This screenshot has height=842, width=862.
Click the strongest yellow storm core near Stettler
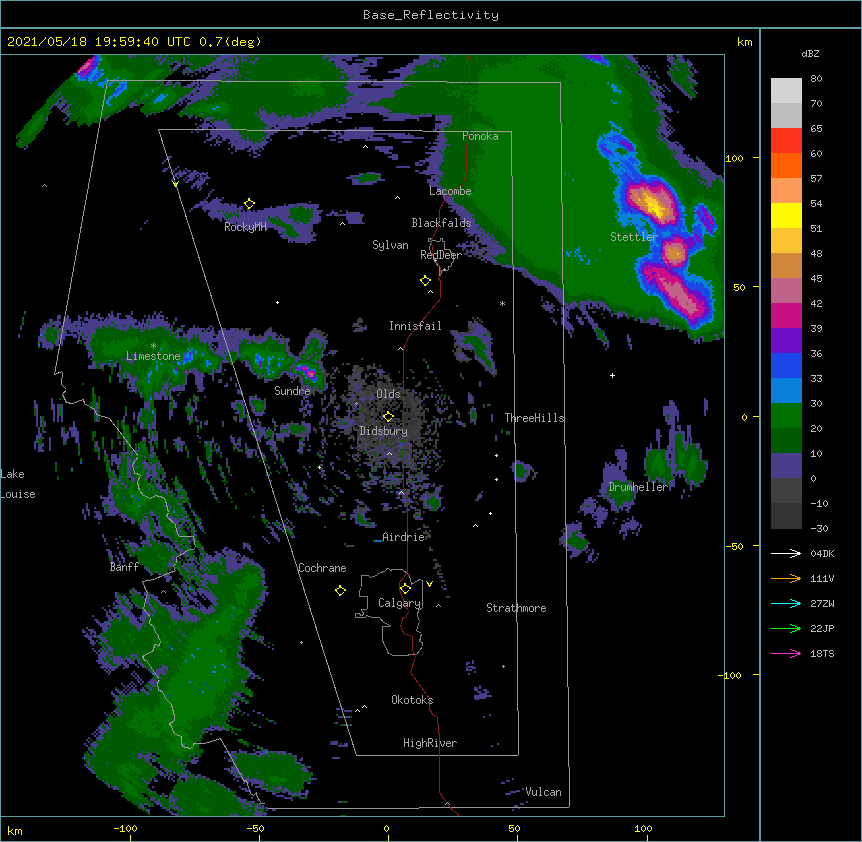[x=655, y=208]
